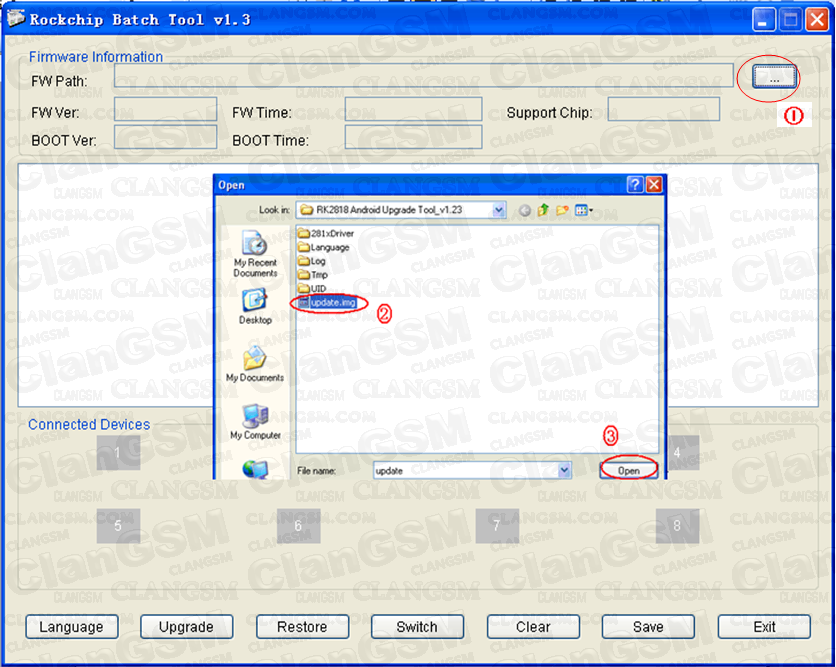Screen dimensions: 836x667
Task: Click the BOOT Time field
Action: click(x=413, y=137)
